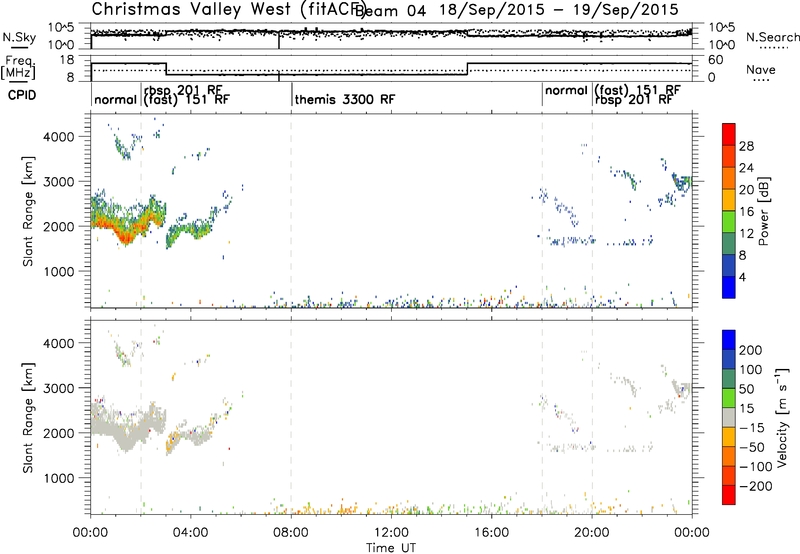The image size is (800, 554).
Task: Click the 'CPID' row label
Action: pyautogui.click(x=22, y=95)
